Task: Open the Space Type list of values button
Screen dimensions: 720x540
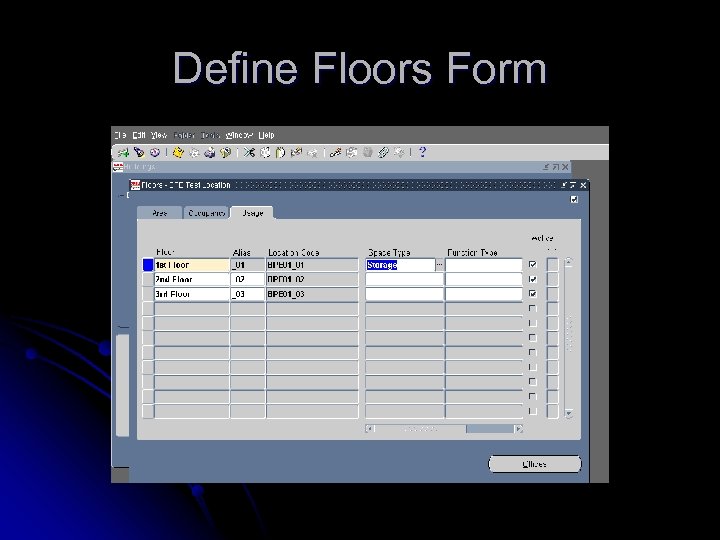Action: click(x=439, y=265)
